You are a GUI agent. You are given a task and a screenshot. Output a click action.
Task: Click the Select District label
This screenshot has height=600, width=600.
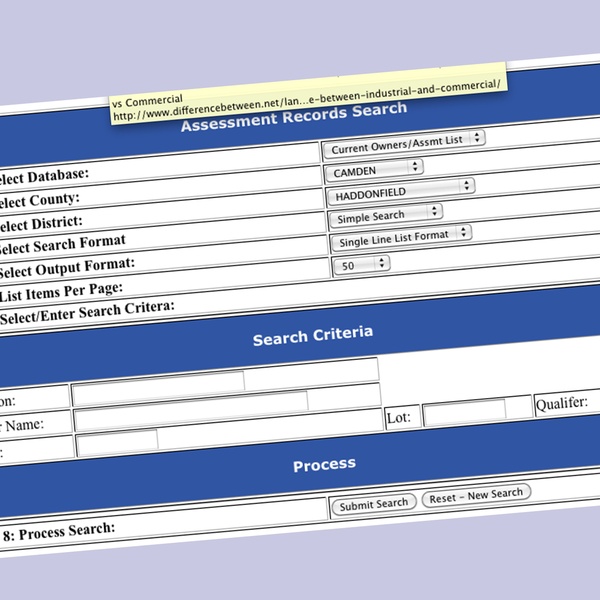click(x=40, y=223)
